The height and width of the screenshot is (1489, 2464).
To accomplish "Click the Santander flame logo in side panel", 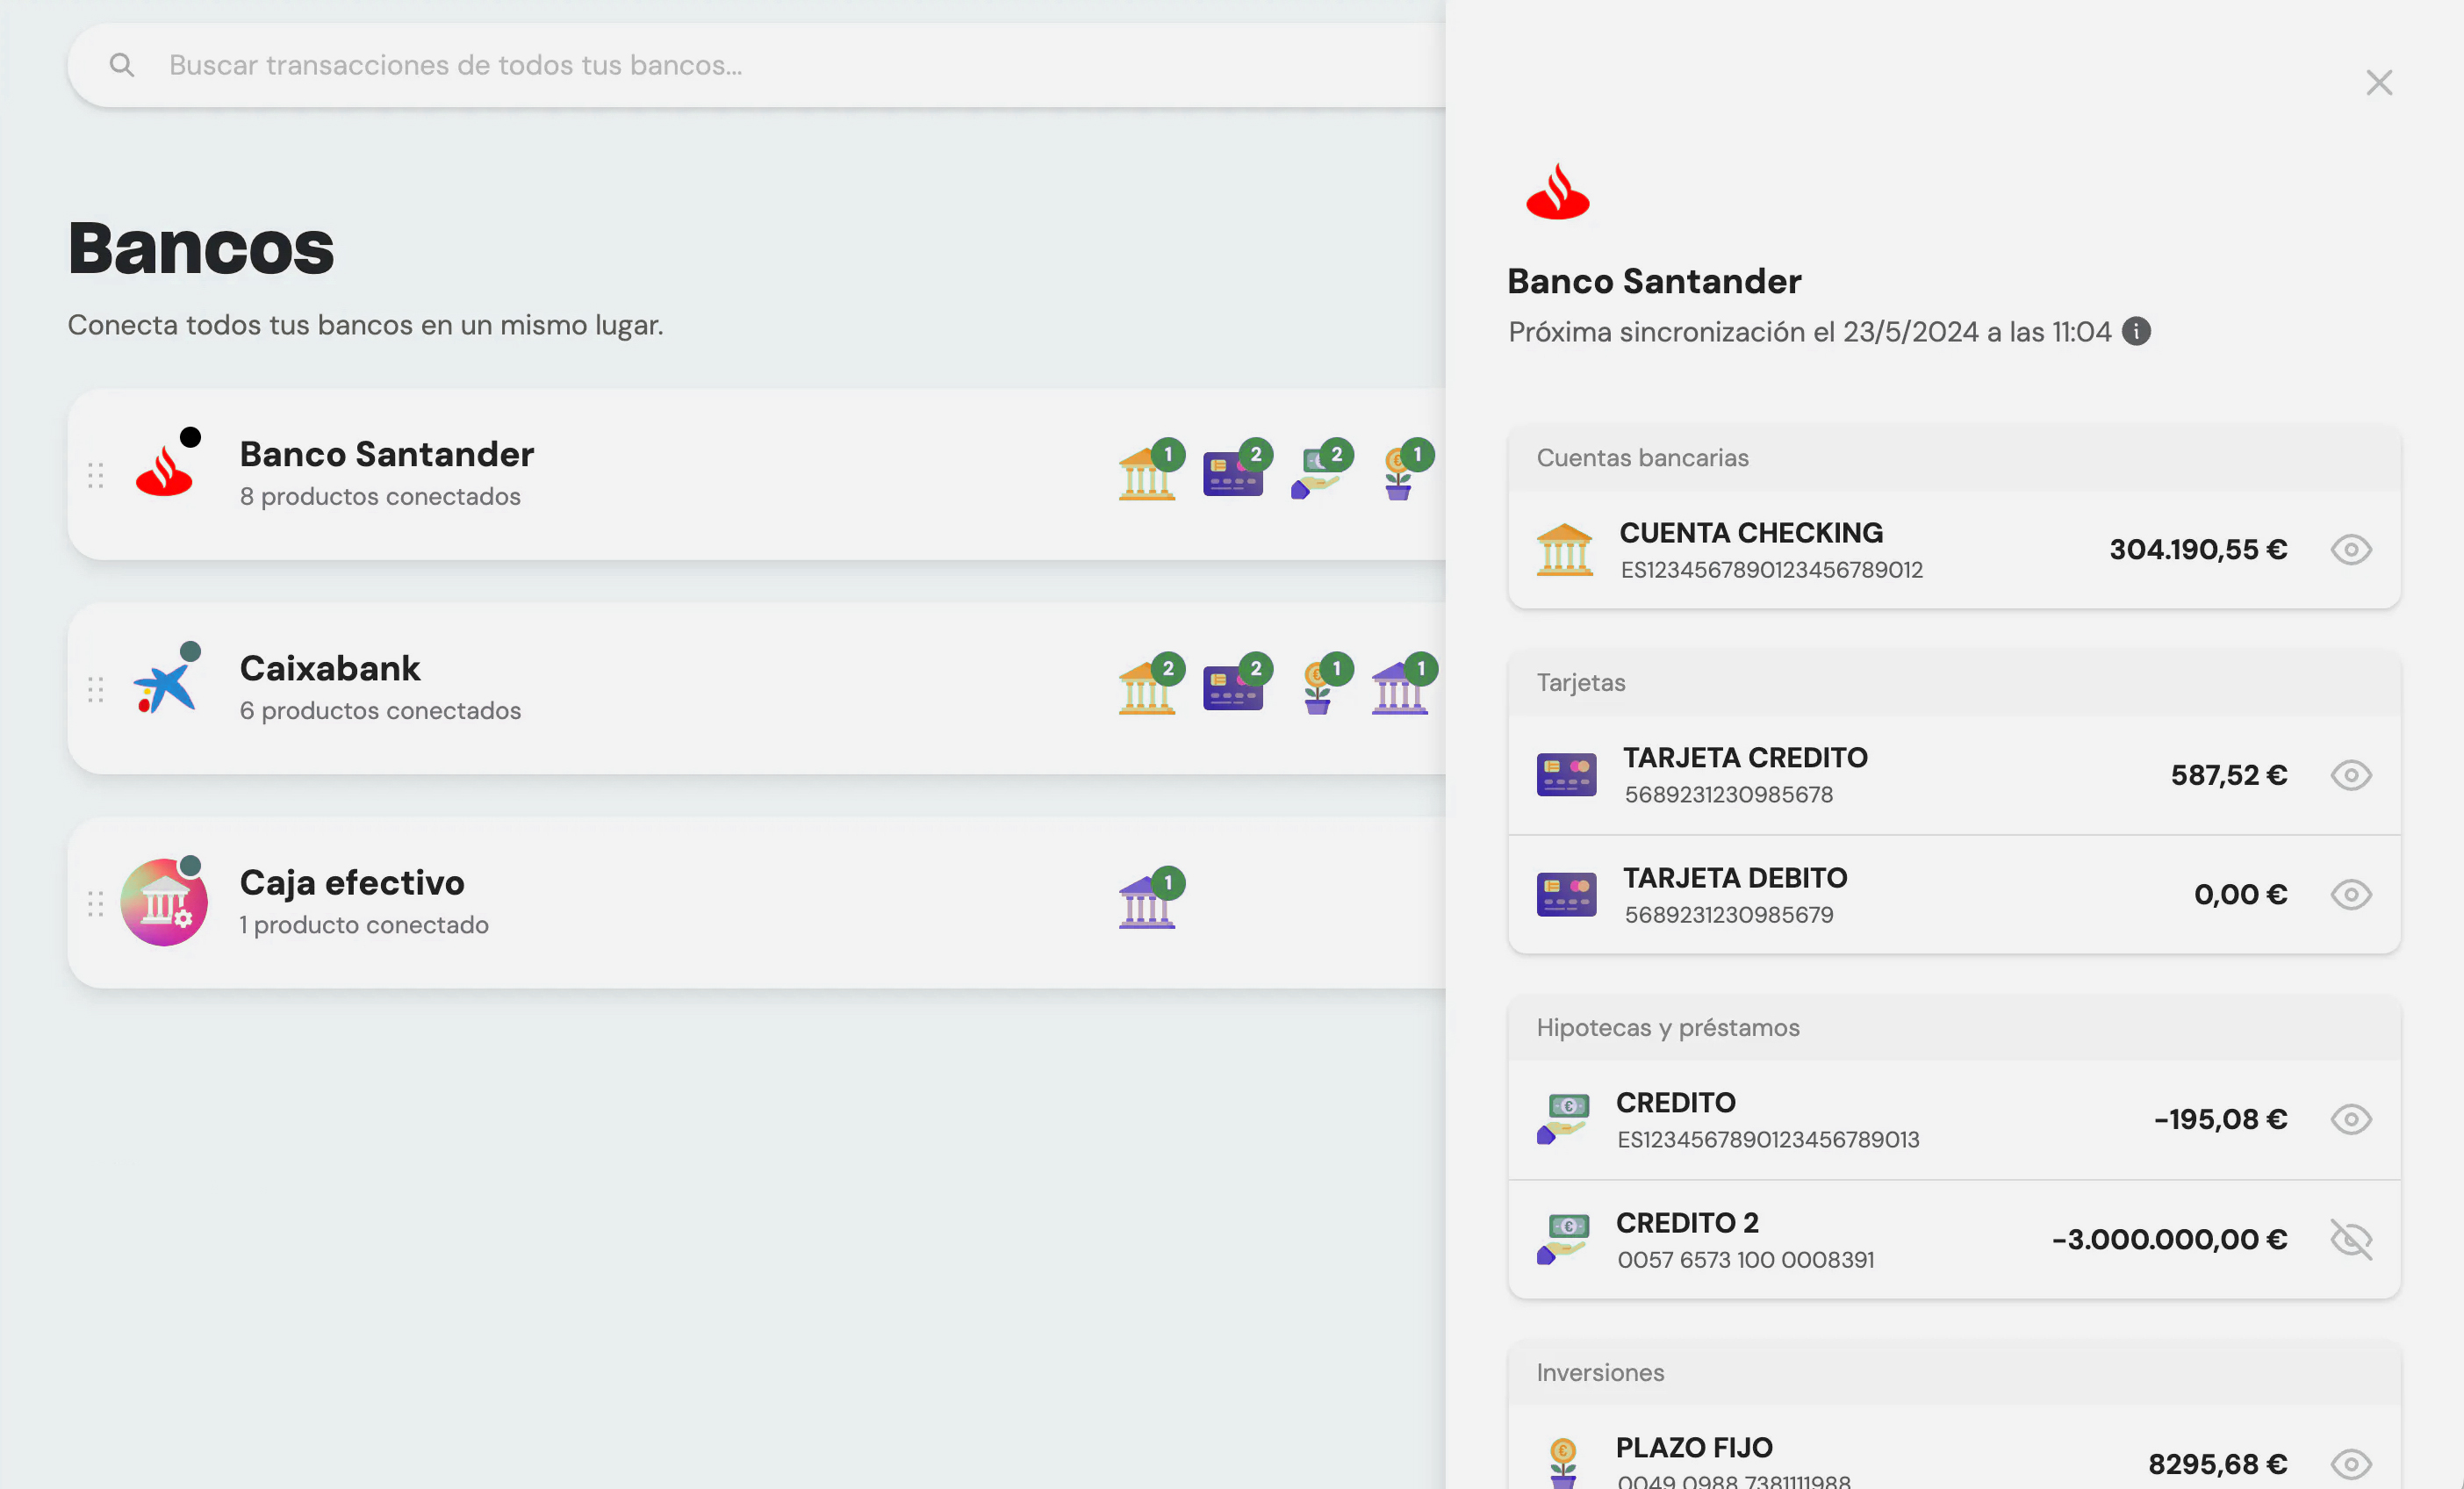I will coord(1557,192).
